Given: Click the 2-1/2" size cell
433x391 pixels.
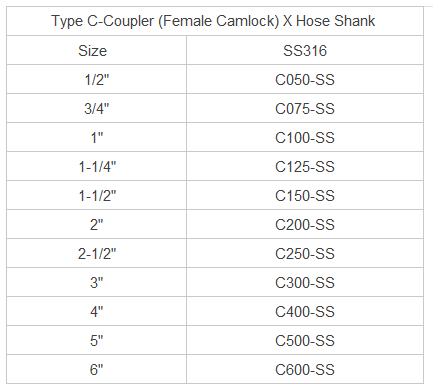Looking at the screenshot, I should [97, 254].
